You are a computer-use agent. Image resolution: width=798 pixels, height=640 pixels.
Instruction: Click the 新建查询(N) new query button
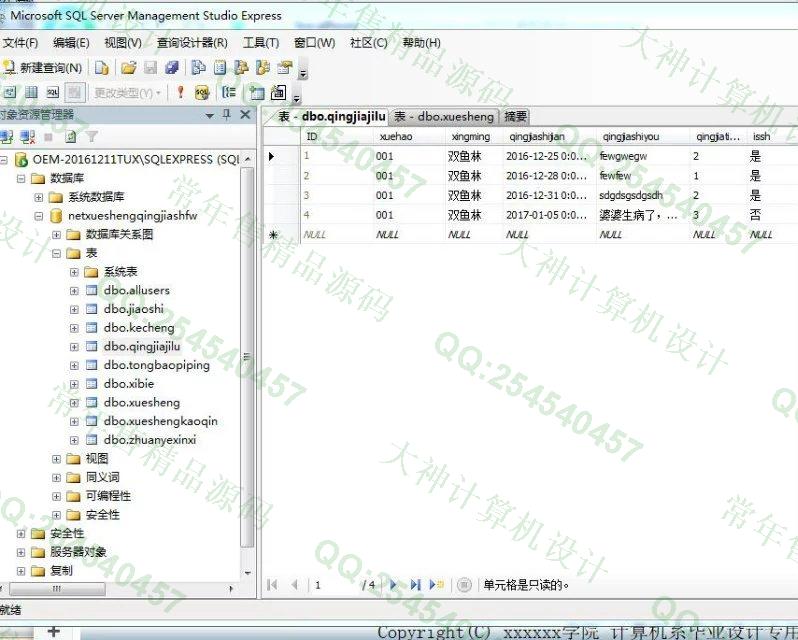pos(42,68)
